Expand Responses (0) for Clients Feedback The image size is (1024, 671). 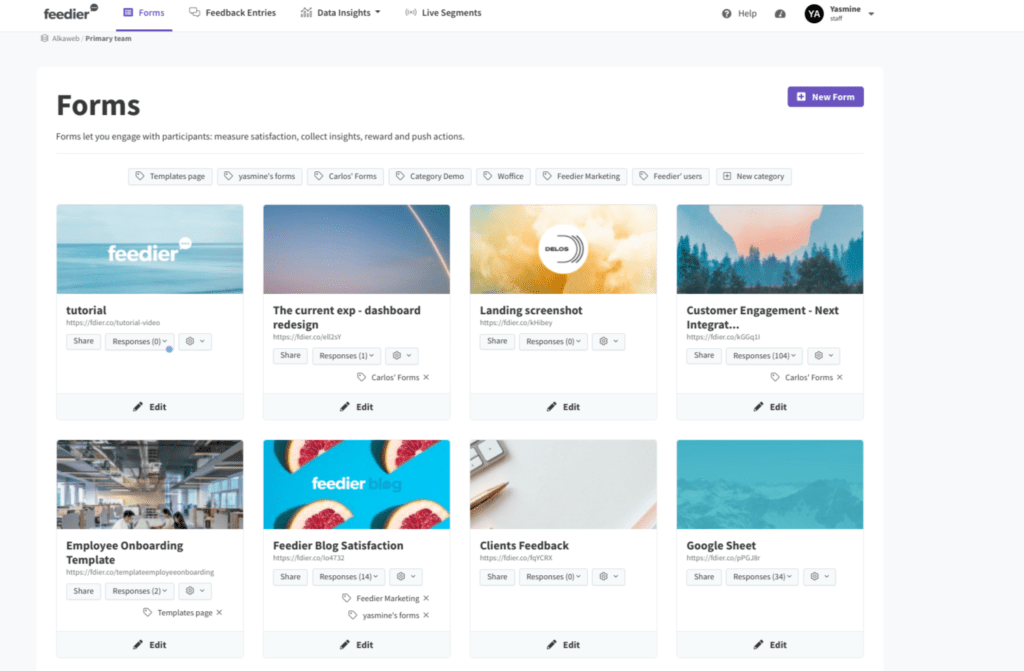tap(553, 576)
